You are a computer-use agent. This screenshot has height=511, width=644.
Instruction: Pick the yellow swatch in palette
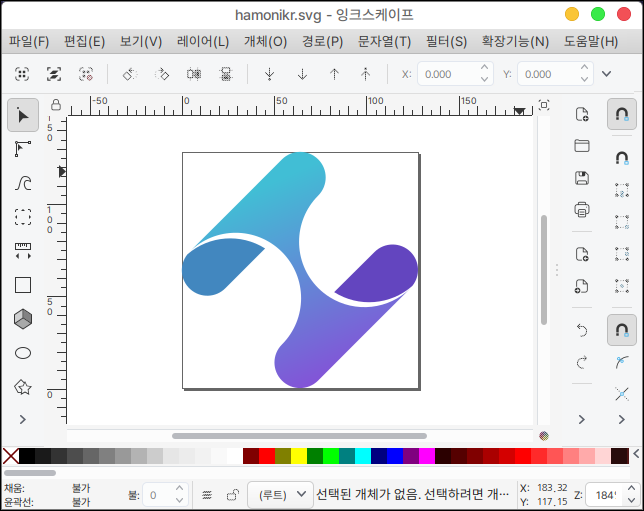pyautogui.click(x=299, y=456)
